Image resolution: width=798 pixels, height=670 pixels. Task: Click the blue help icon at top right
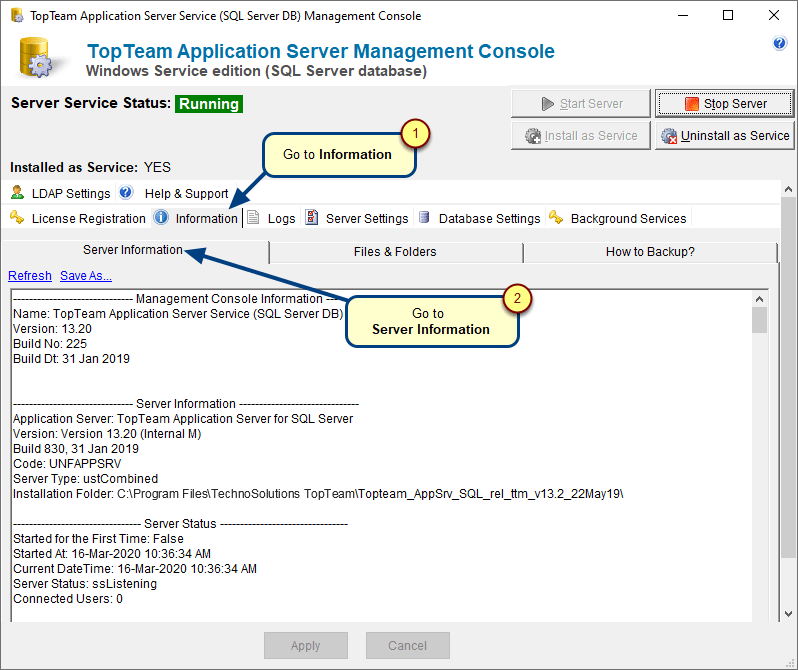pos(779,43)
